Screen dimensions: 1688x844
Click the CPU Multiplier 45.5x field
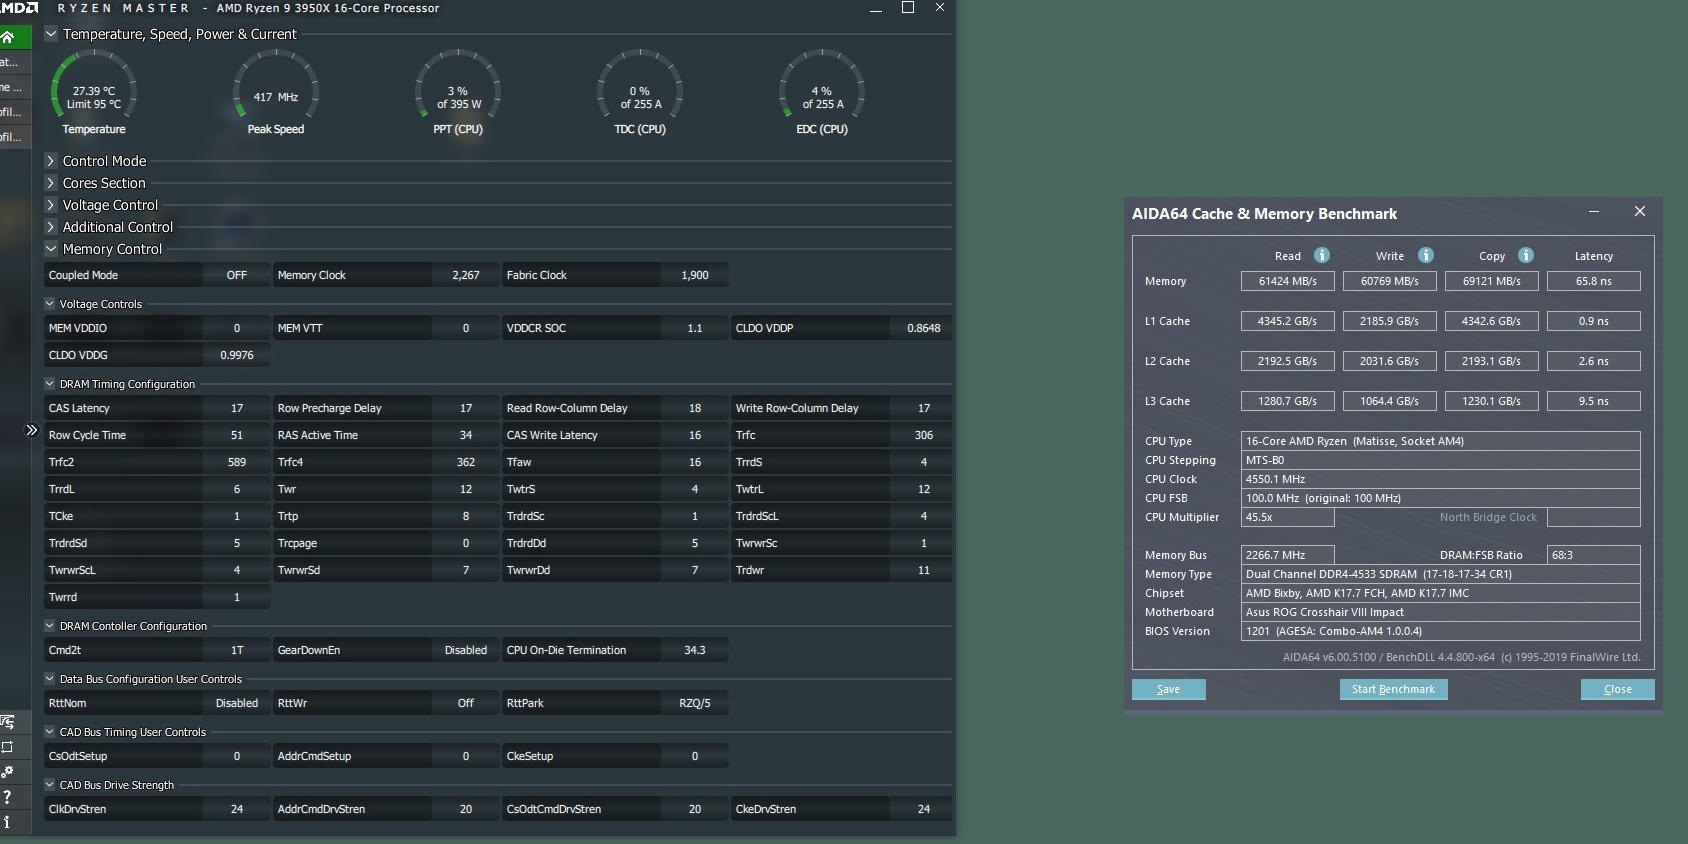(x=1288, y=517)
